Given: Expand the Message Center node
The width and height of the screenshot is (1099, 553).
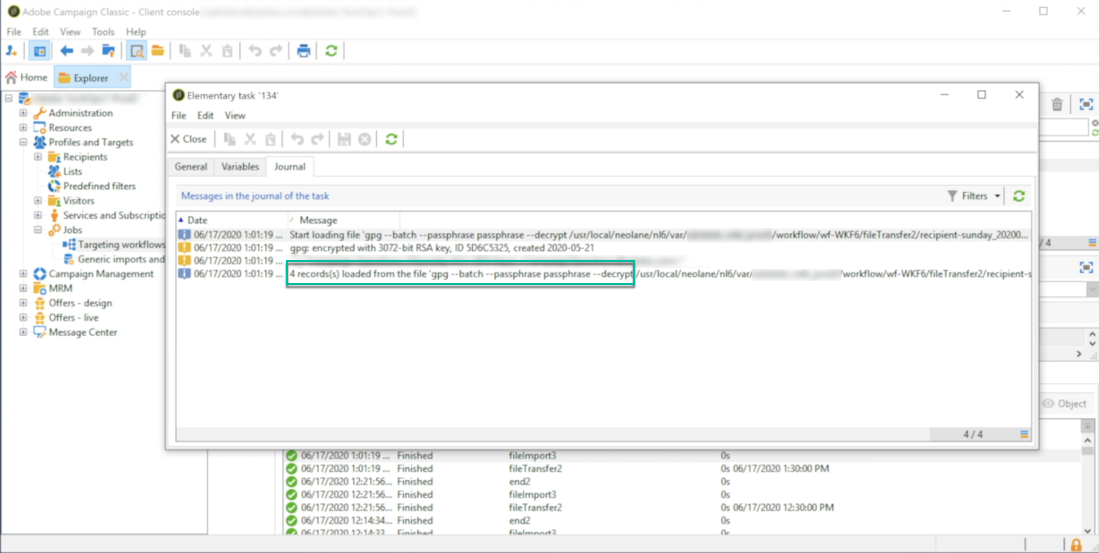Looking at the screenshot, I should coord(23,332).
